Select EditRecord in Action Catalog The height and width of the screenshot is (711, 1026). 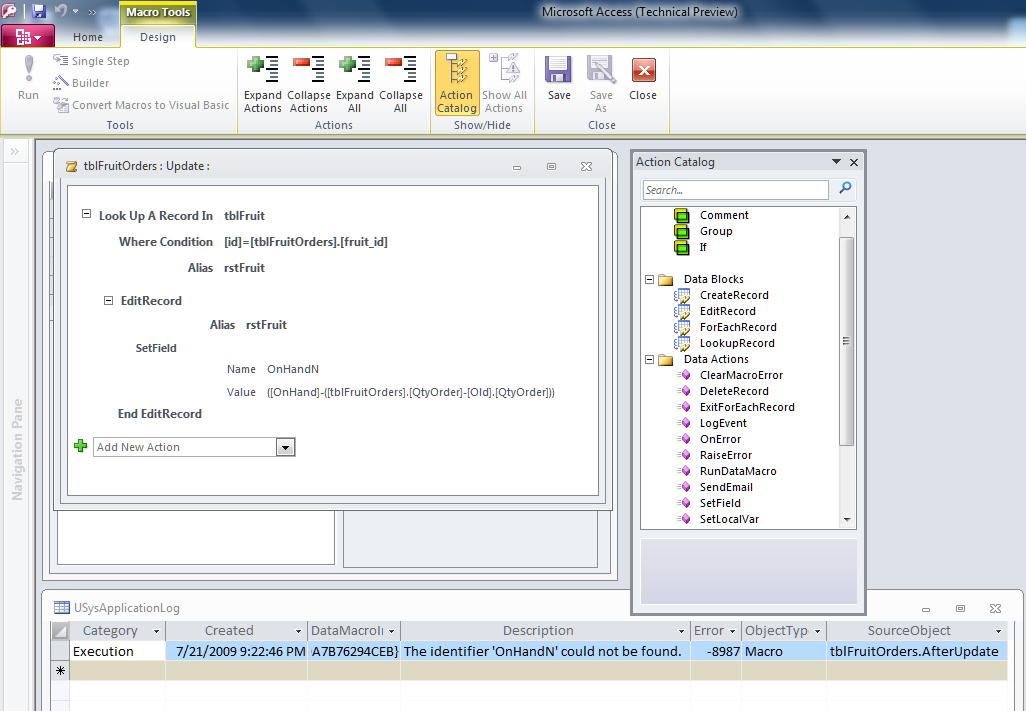click(x=728, y=311)
